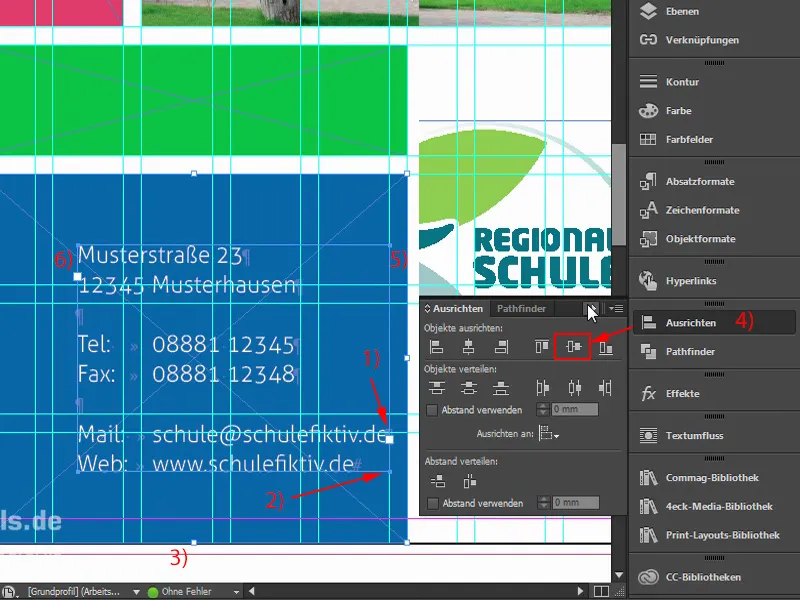Enable Abstand verwenden under Abstand verteilen
Viewport: 800px width, 600px height.
click(433, 504)
